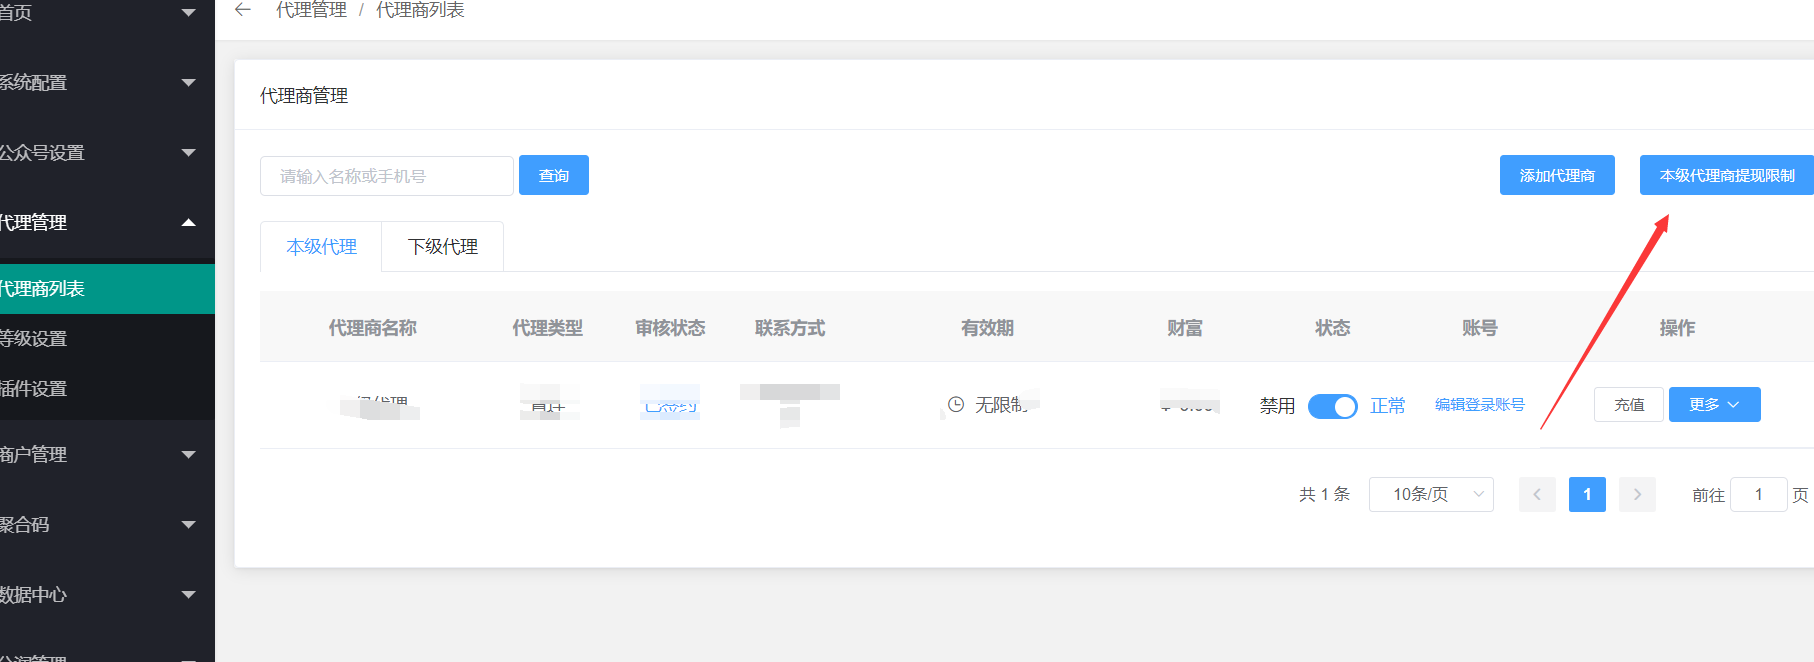This screenshot has width=1814, height=662.
Task: Go to the next page arrow
Action: point(1637,494)
